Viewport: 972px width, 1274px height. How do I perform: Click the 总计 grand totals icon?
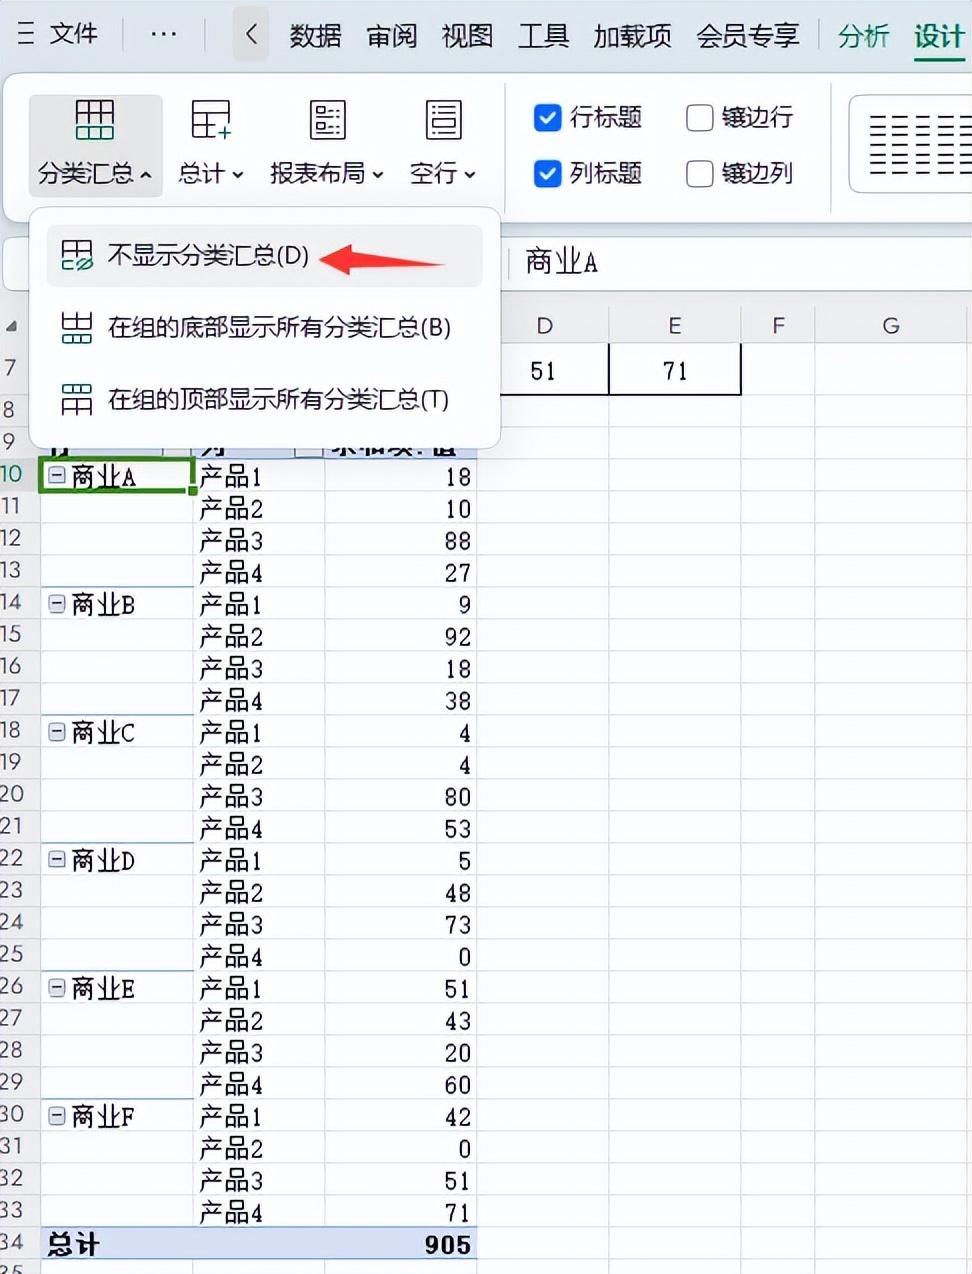click(x=211, y=121)
